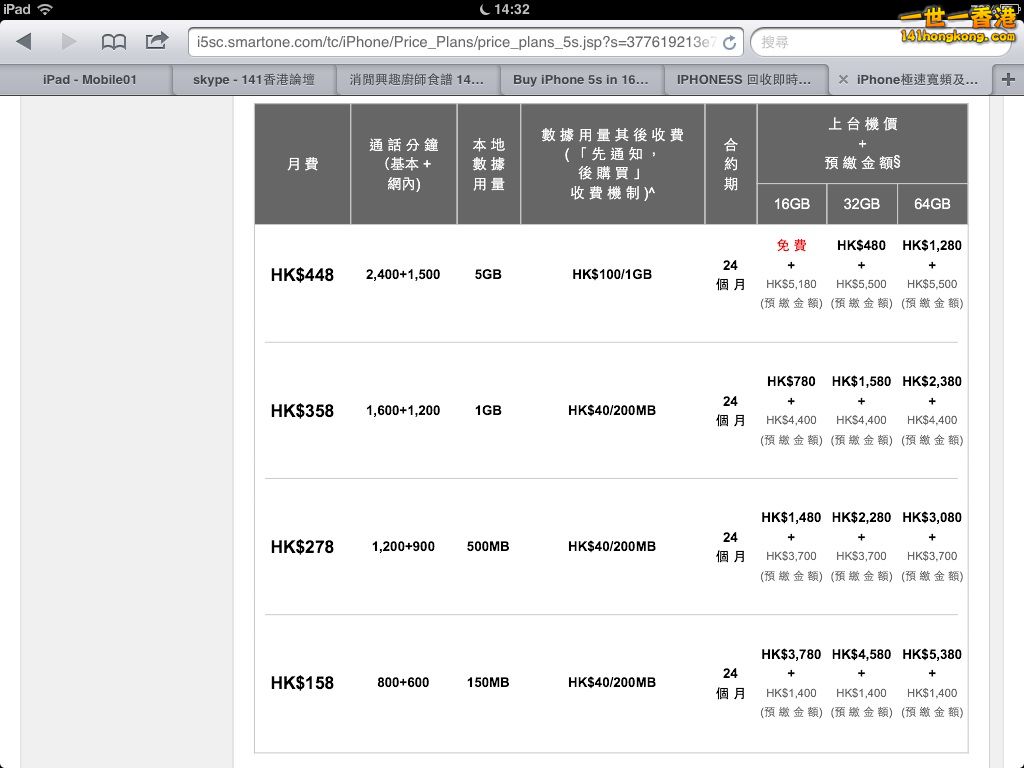Select the HK$448 monthly plan
The image size is (1024, 768).
click(x=302, y=275)
